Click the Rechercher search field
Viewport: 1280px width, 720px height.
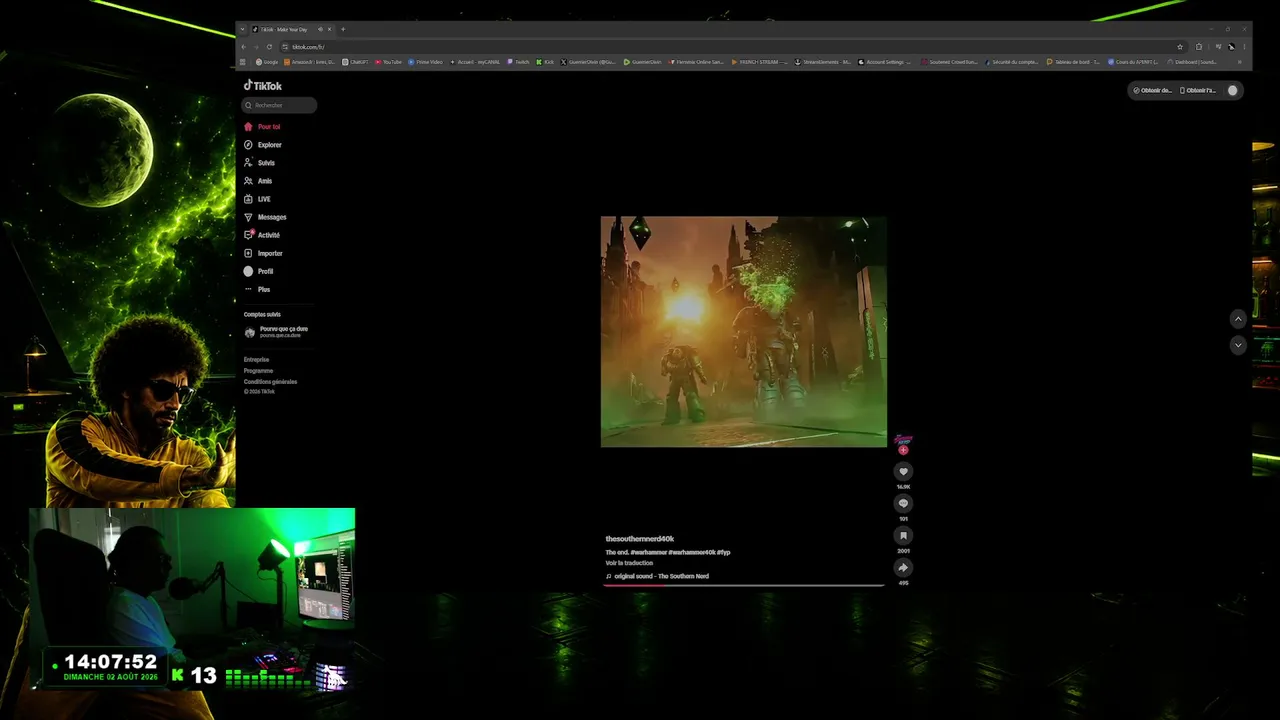(x=280, y=105)
